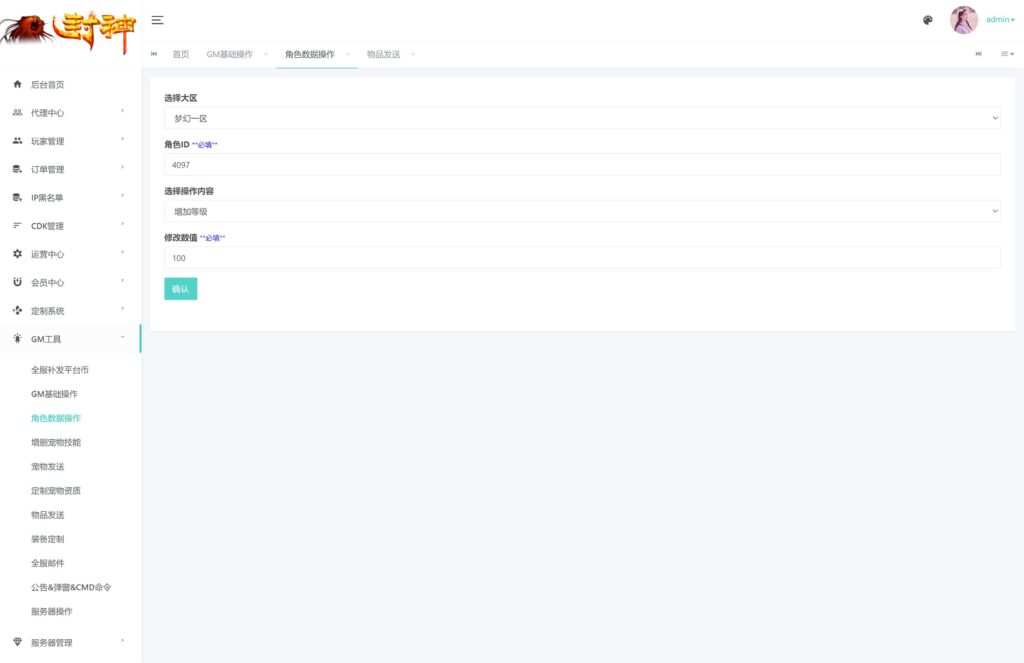Viewport: 1024px width, 663px height.
Task: Click the home icon beside 后台首页
Action: (17, 85)
